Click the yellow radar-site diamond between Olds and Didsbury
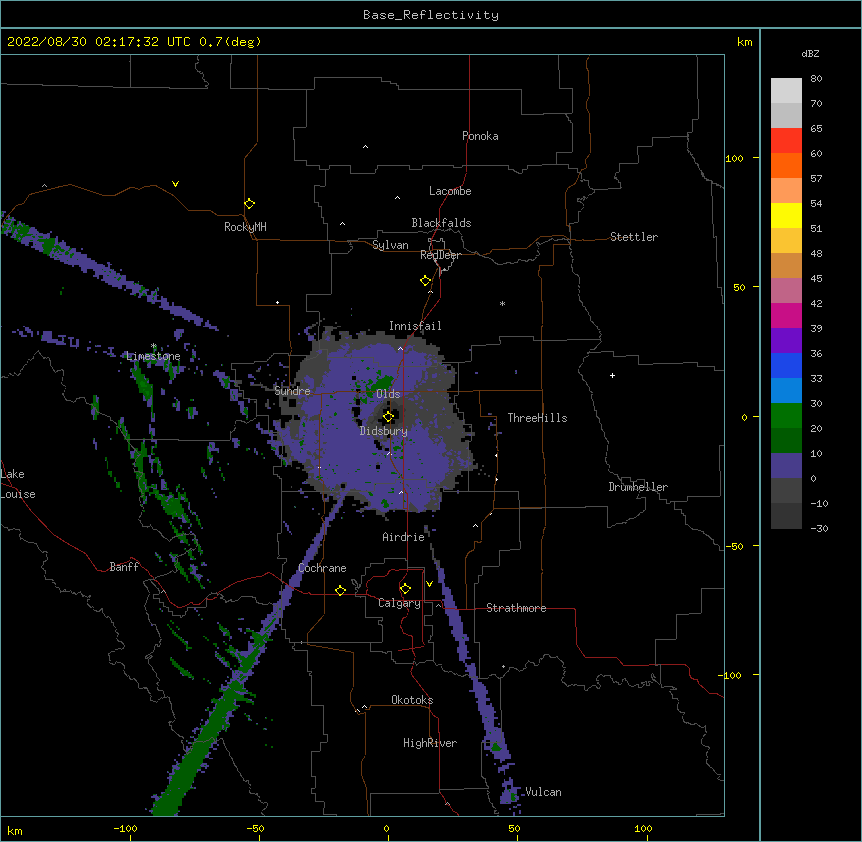Viewport: 862px width, 842px height. pos(388,417)
